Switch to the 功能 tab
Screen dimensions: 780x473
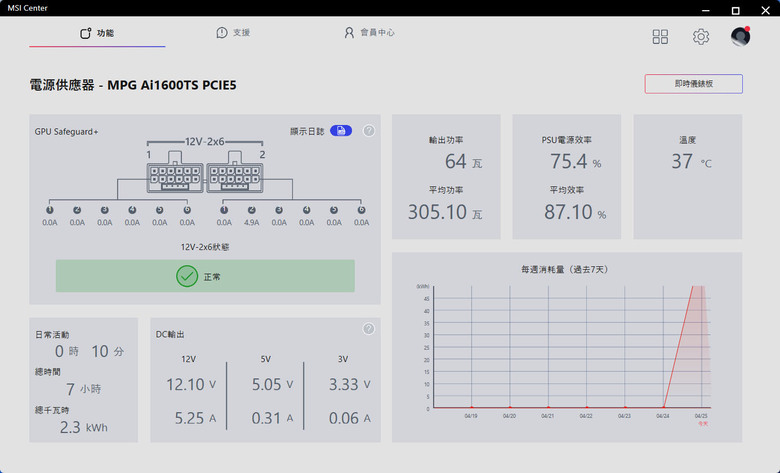pos(97,33)
